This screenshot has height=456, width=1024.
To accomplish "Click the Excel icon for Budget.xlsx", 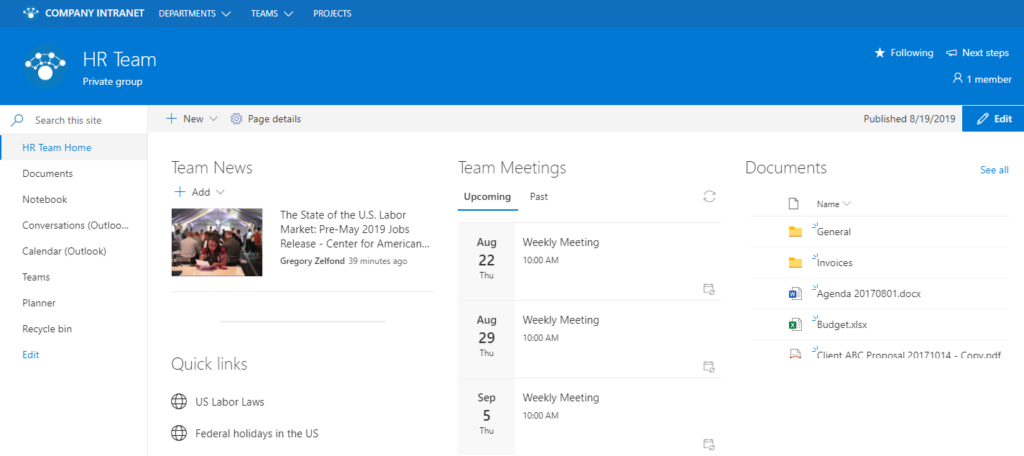I will (795, 325).
